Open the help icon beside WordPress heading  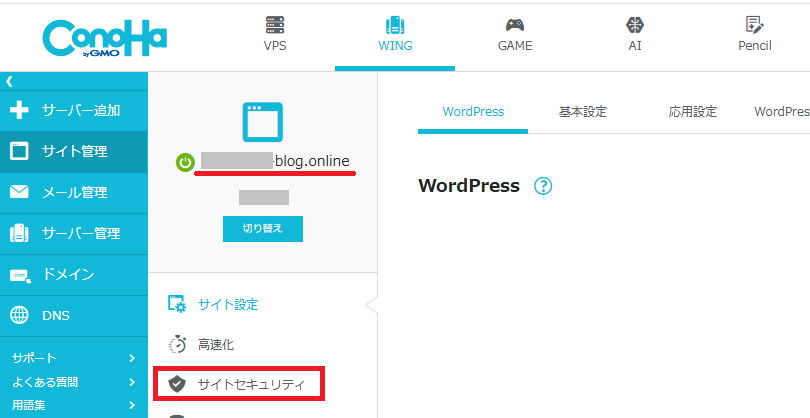[x=543, y=186]
